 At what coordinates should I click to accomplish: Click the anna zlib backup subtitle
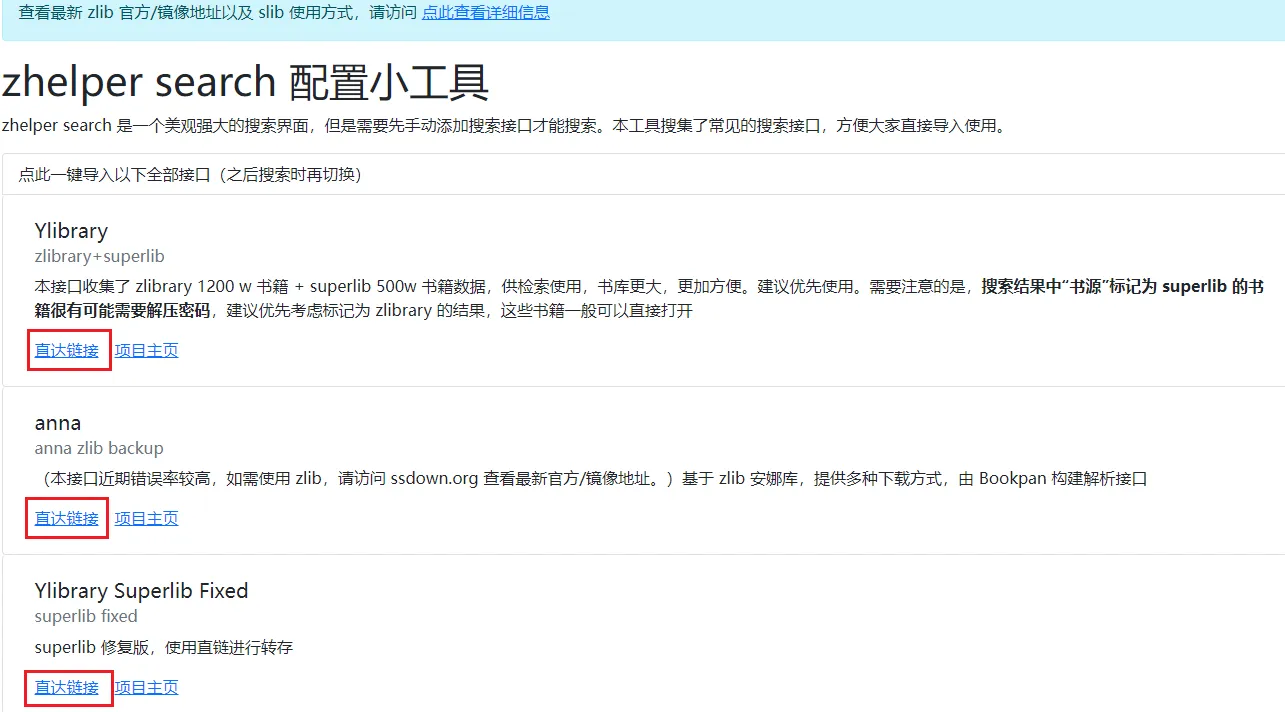coord(99,448)
